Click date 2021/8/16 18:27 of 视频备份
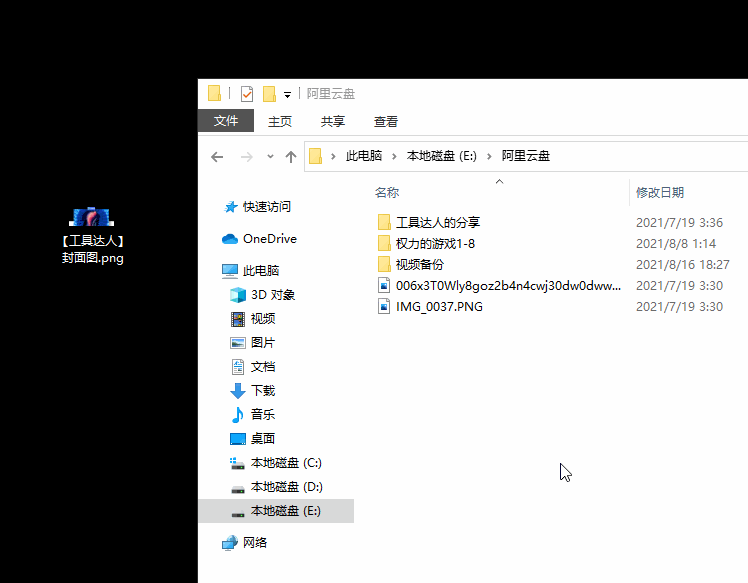The width and height of the screenshot is (748, 583). click(683, 264)
